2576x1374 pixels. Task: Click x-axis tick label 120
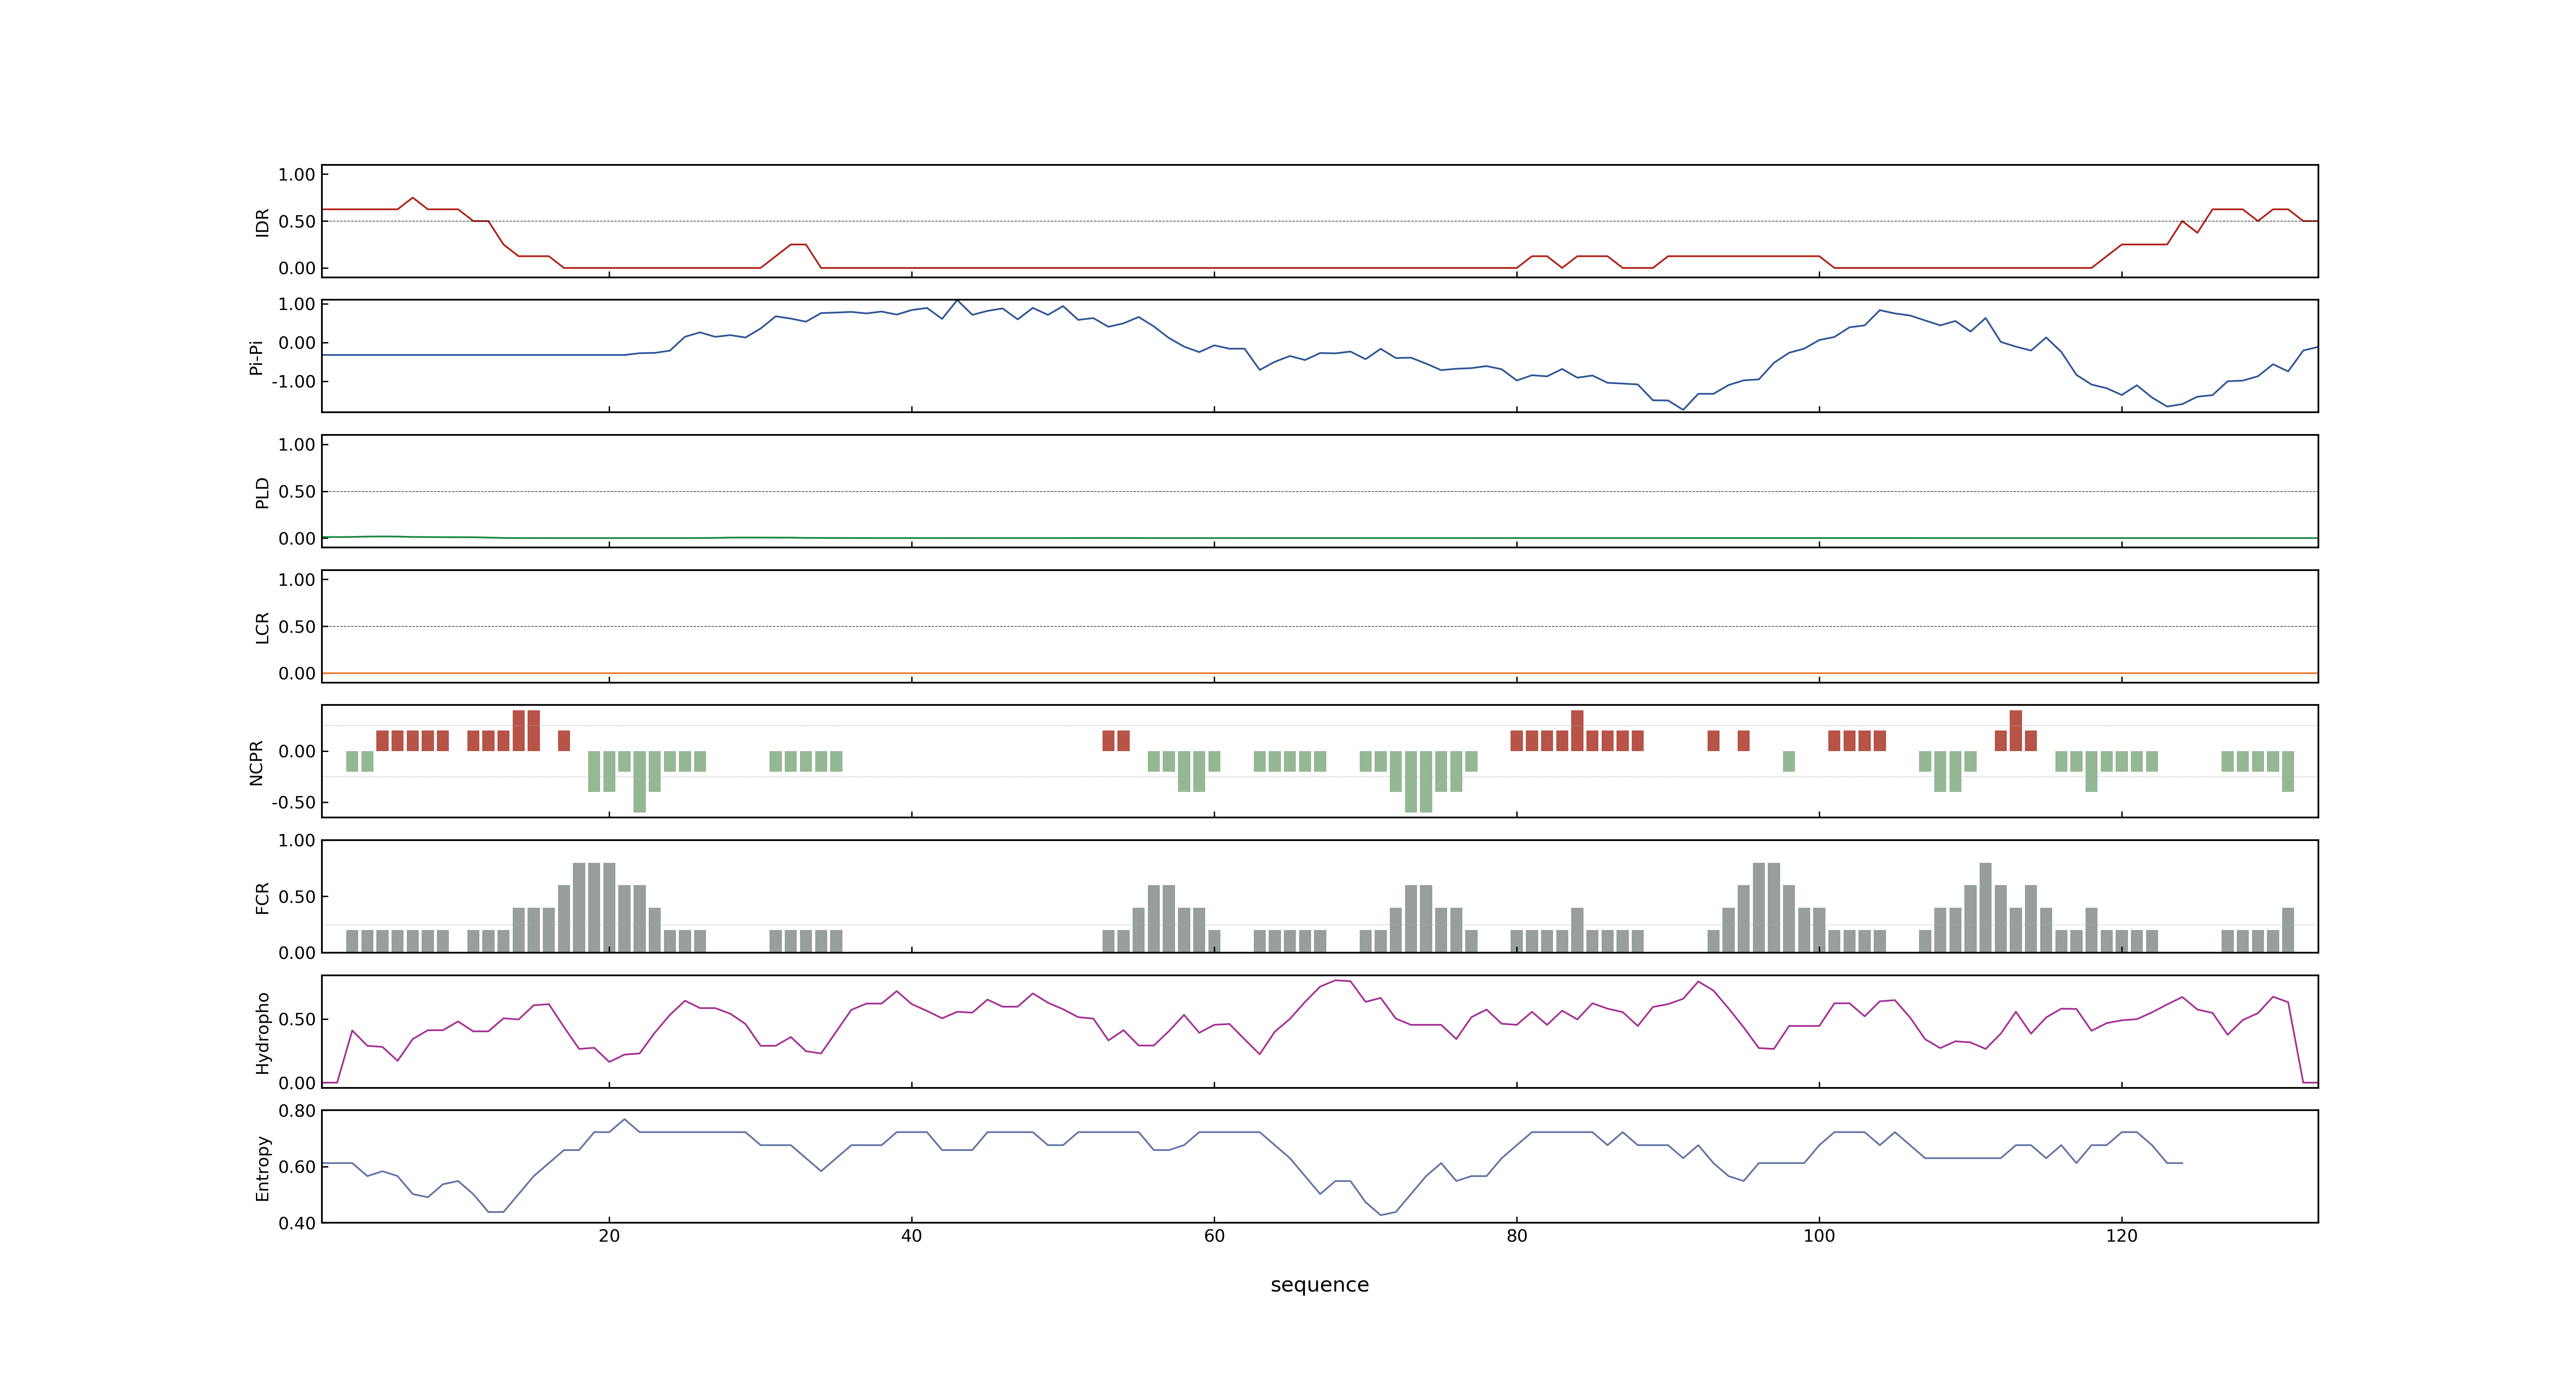coord(2121,1236)
